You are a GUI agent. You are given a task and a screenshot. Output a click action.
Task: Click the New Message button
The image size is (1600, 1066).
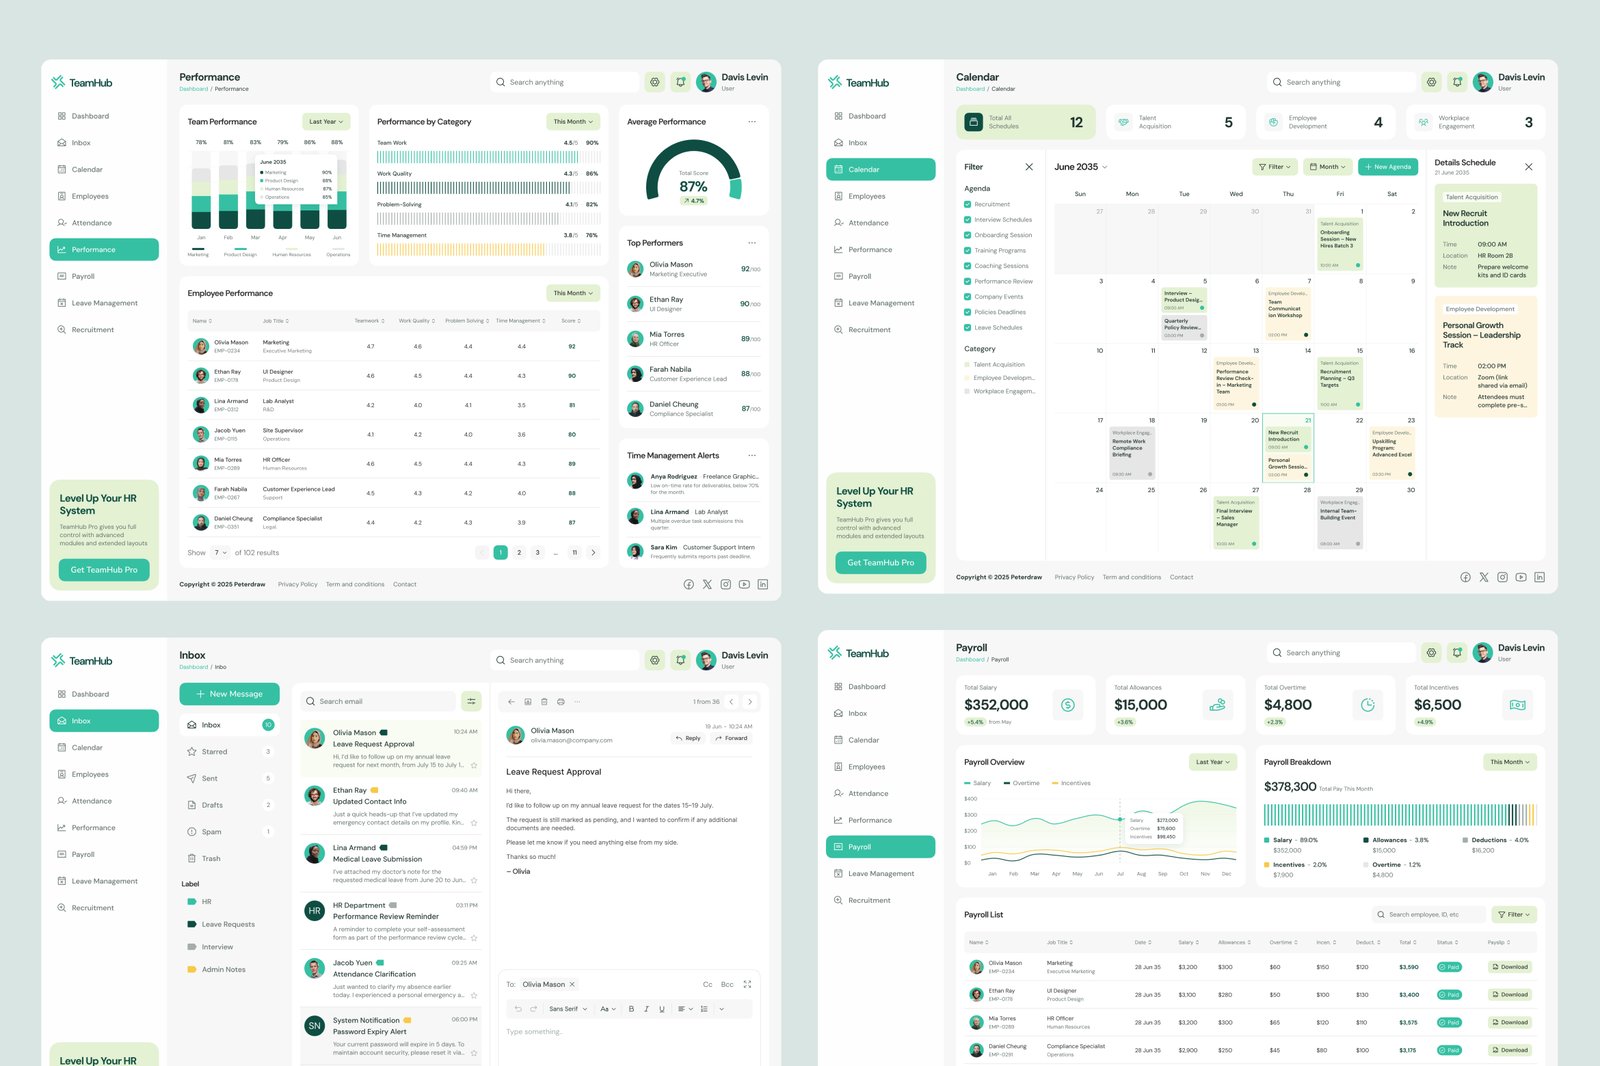(x=229, y=694)
